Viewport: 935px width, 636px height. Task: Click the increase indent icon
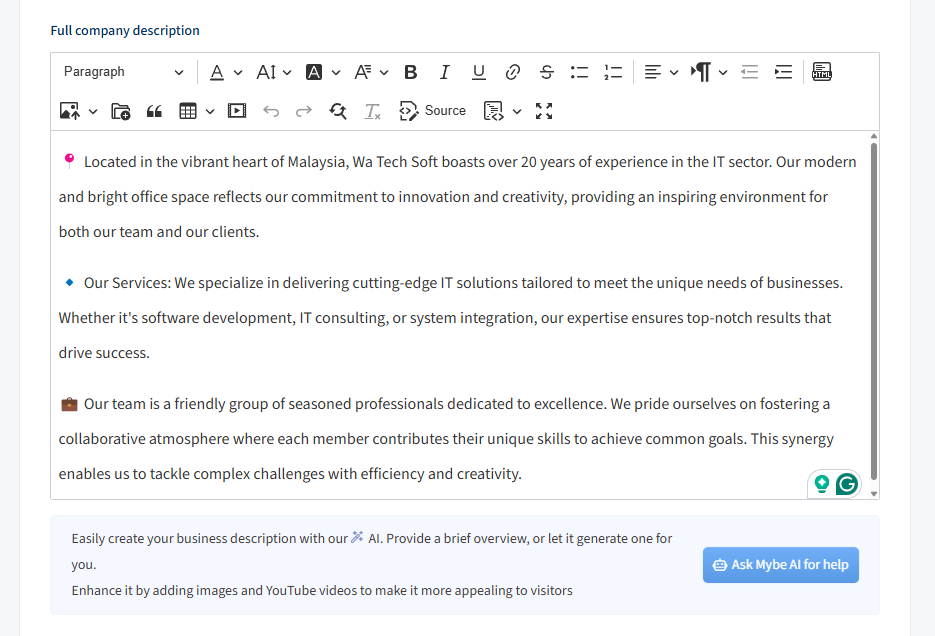click(x=784, y=72)
